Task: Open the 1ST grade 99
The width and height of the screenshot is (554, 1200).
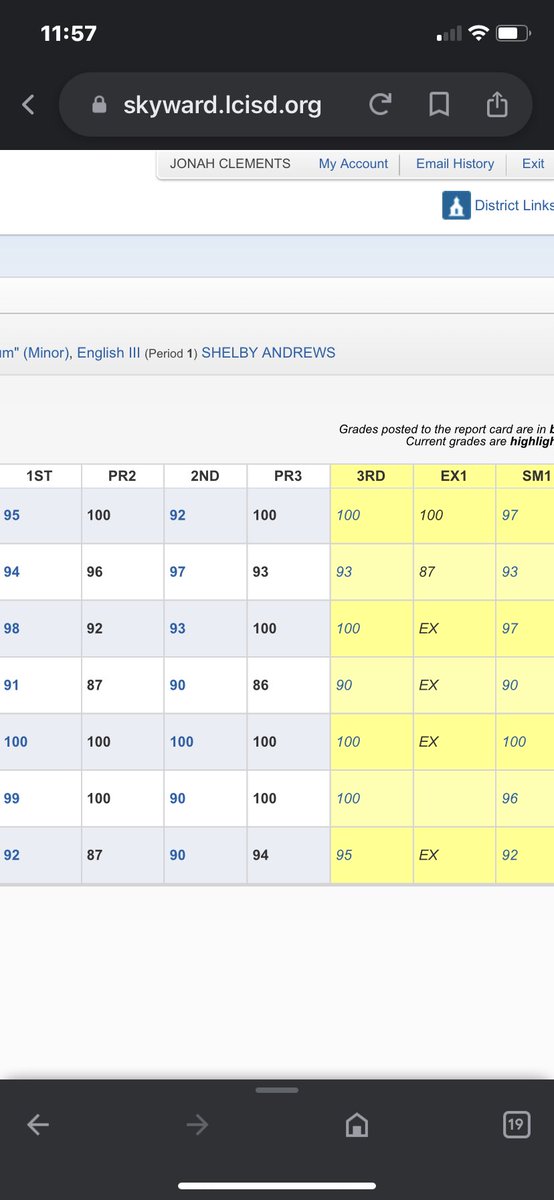Action: [x=12, y=798]
